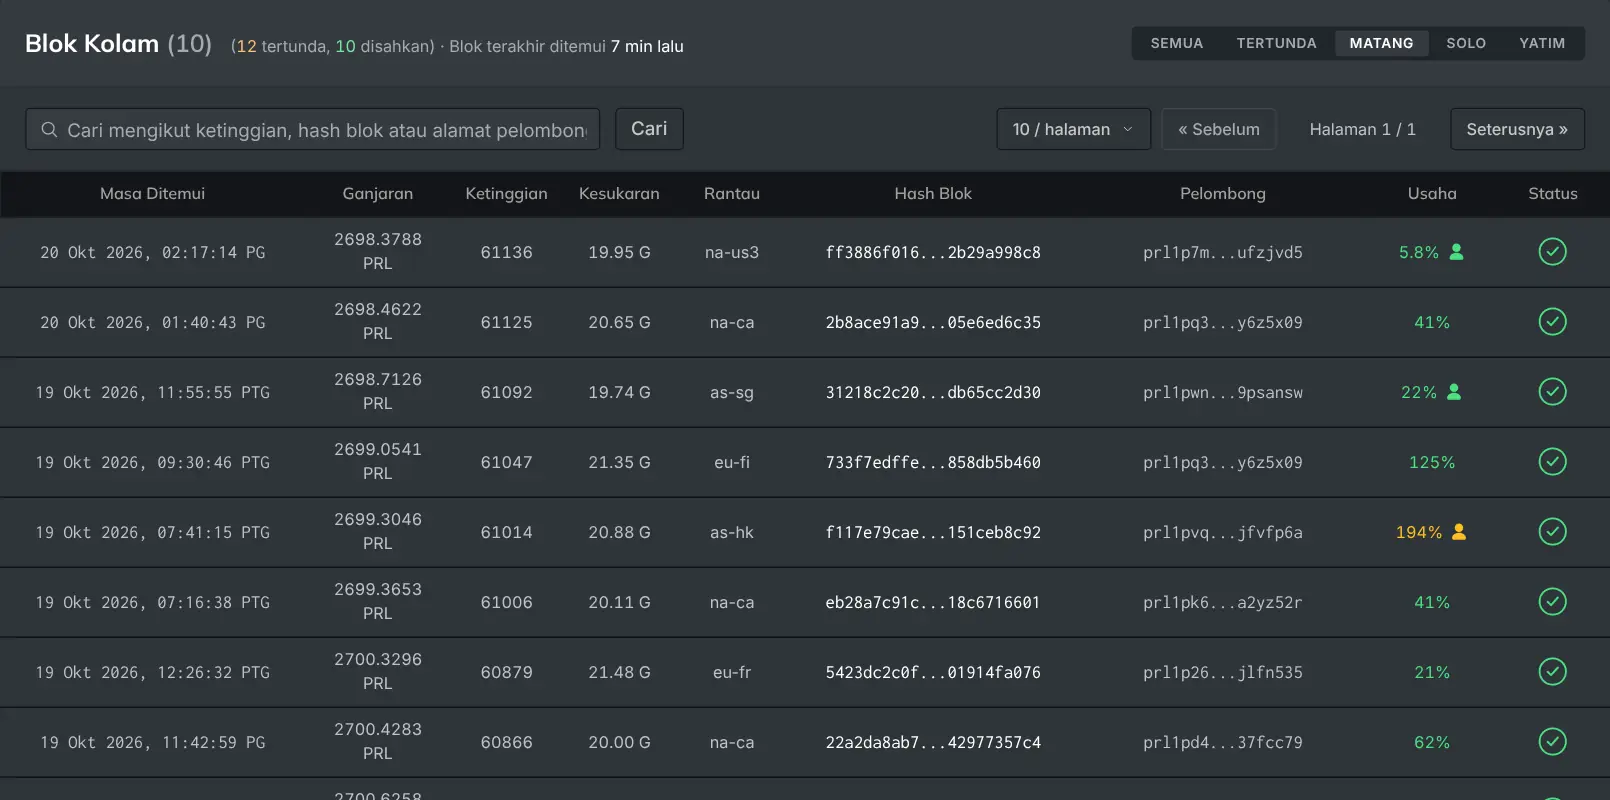Viewport: 1610px width, 800px height.
Task: Open block hash eb28a7c91c...18c6716601
Action: click(x=933, y=602)
